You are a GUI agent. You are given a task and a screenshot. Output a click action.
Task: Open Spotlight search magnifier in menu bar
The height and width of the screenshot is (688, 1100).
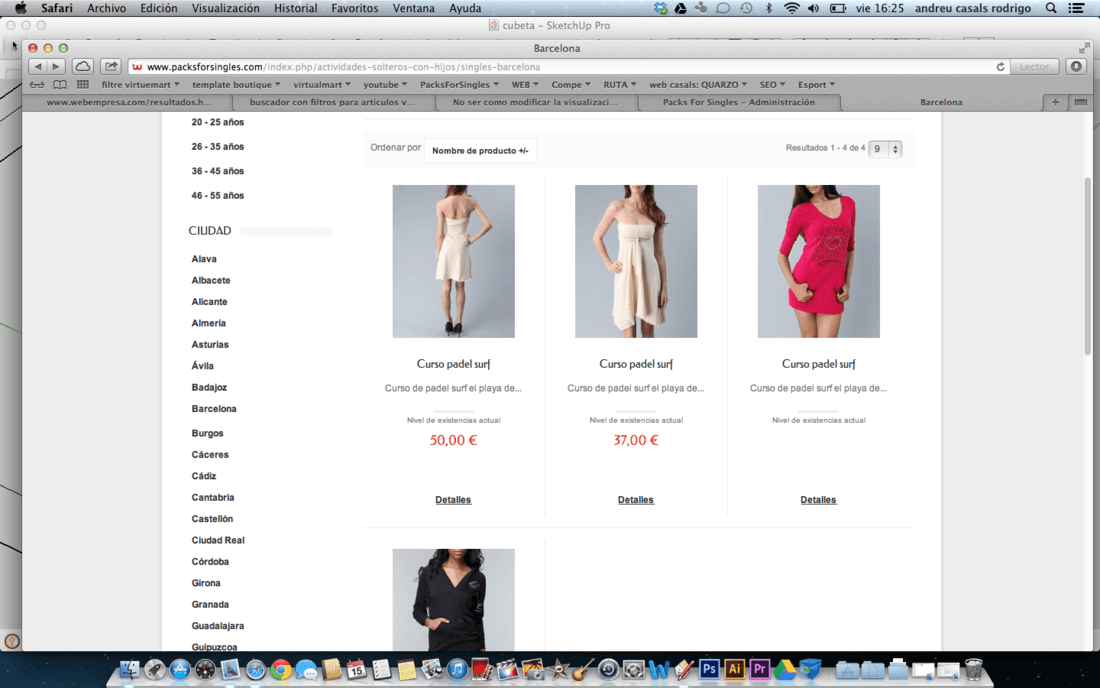[1051, 8]
